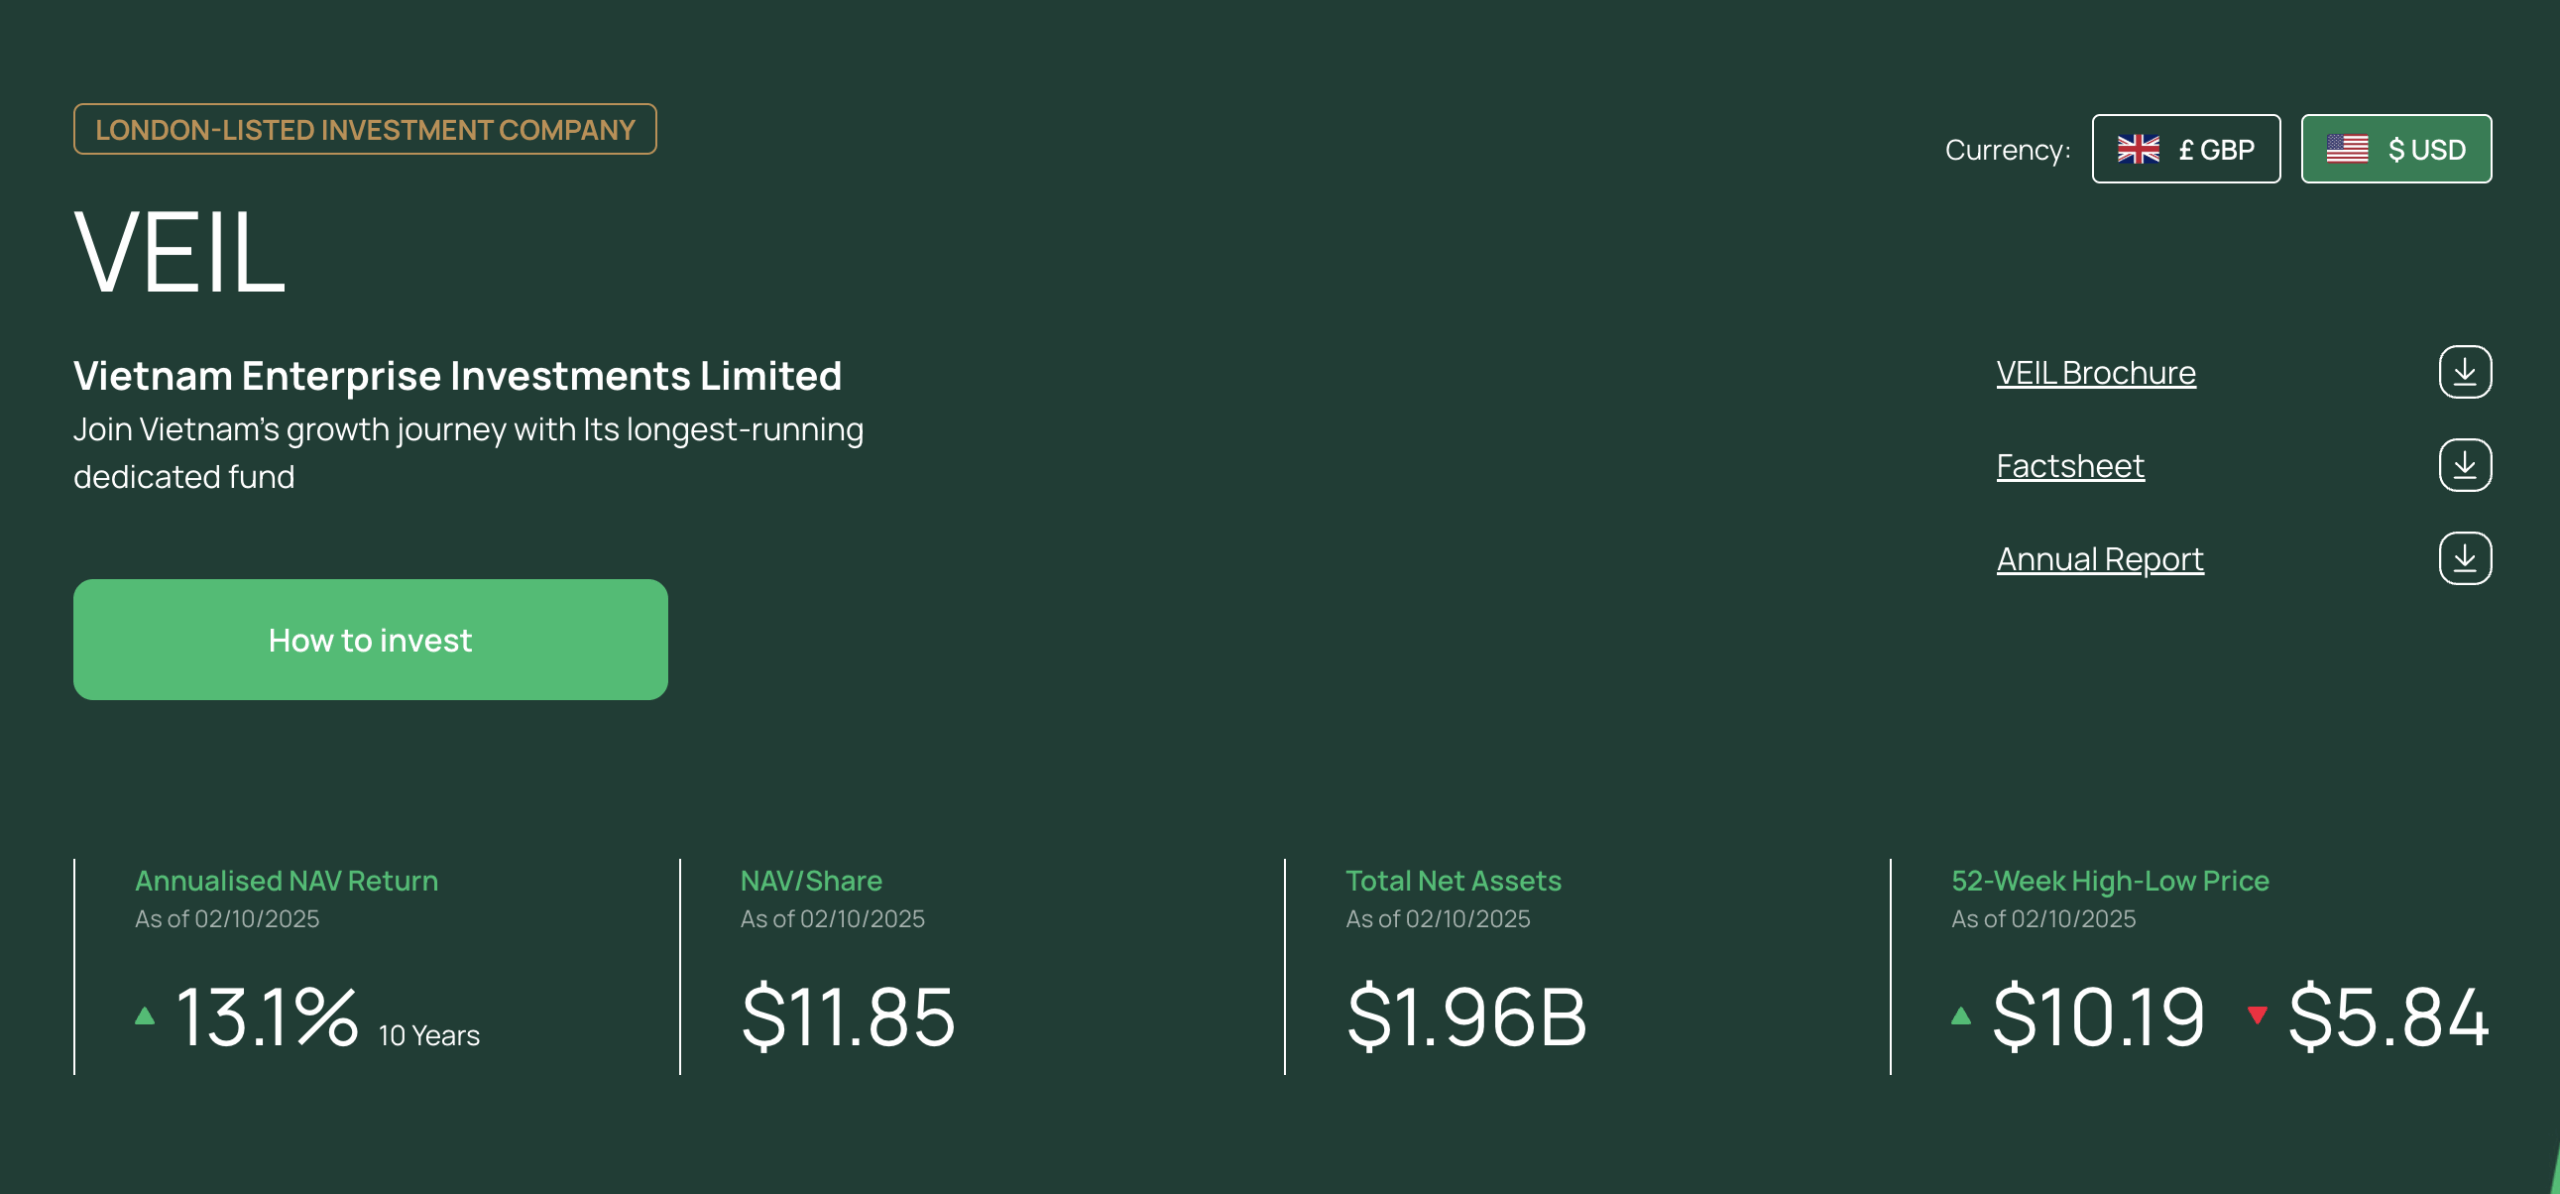Click the London-Listed Investment Company badge
The width and height of the screenshot is (2560, 1194).
[x=365, y=130]
